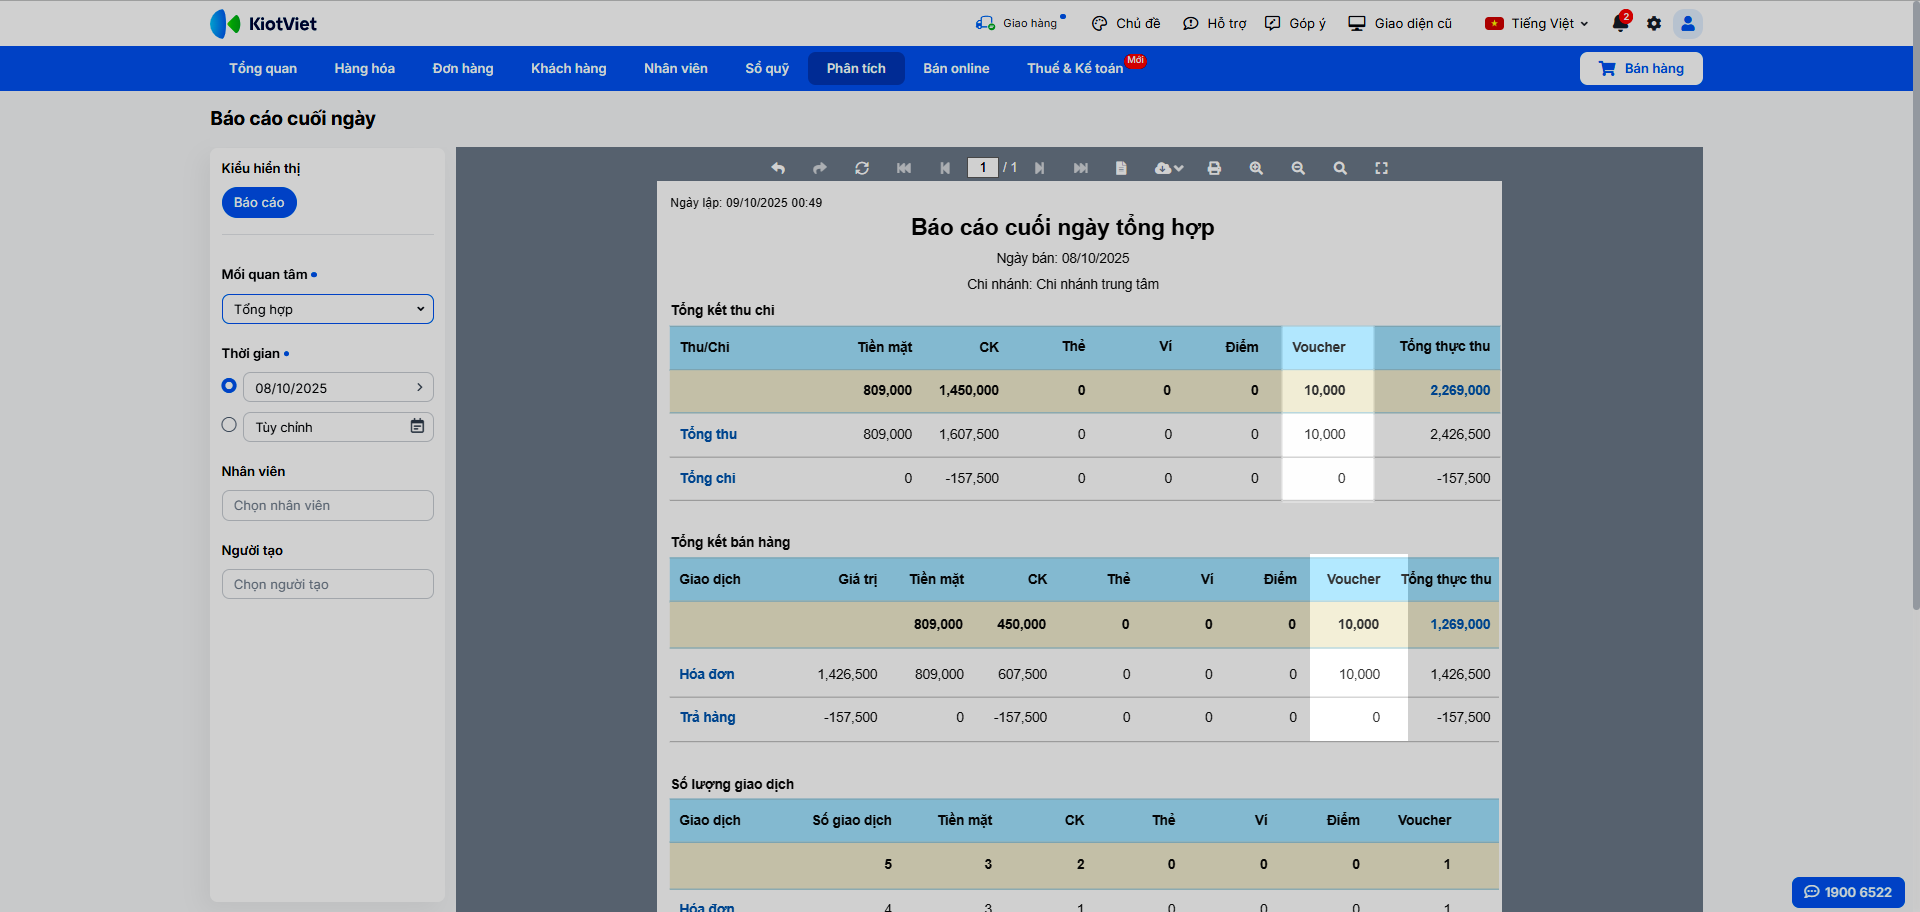Open the 1900 6522 support chat
Viewport: 1920px width, 912px height.
tap(1848, 892)
